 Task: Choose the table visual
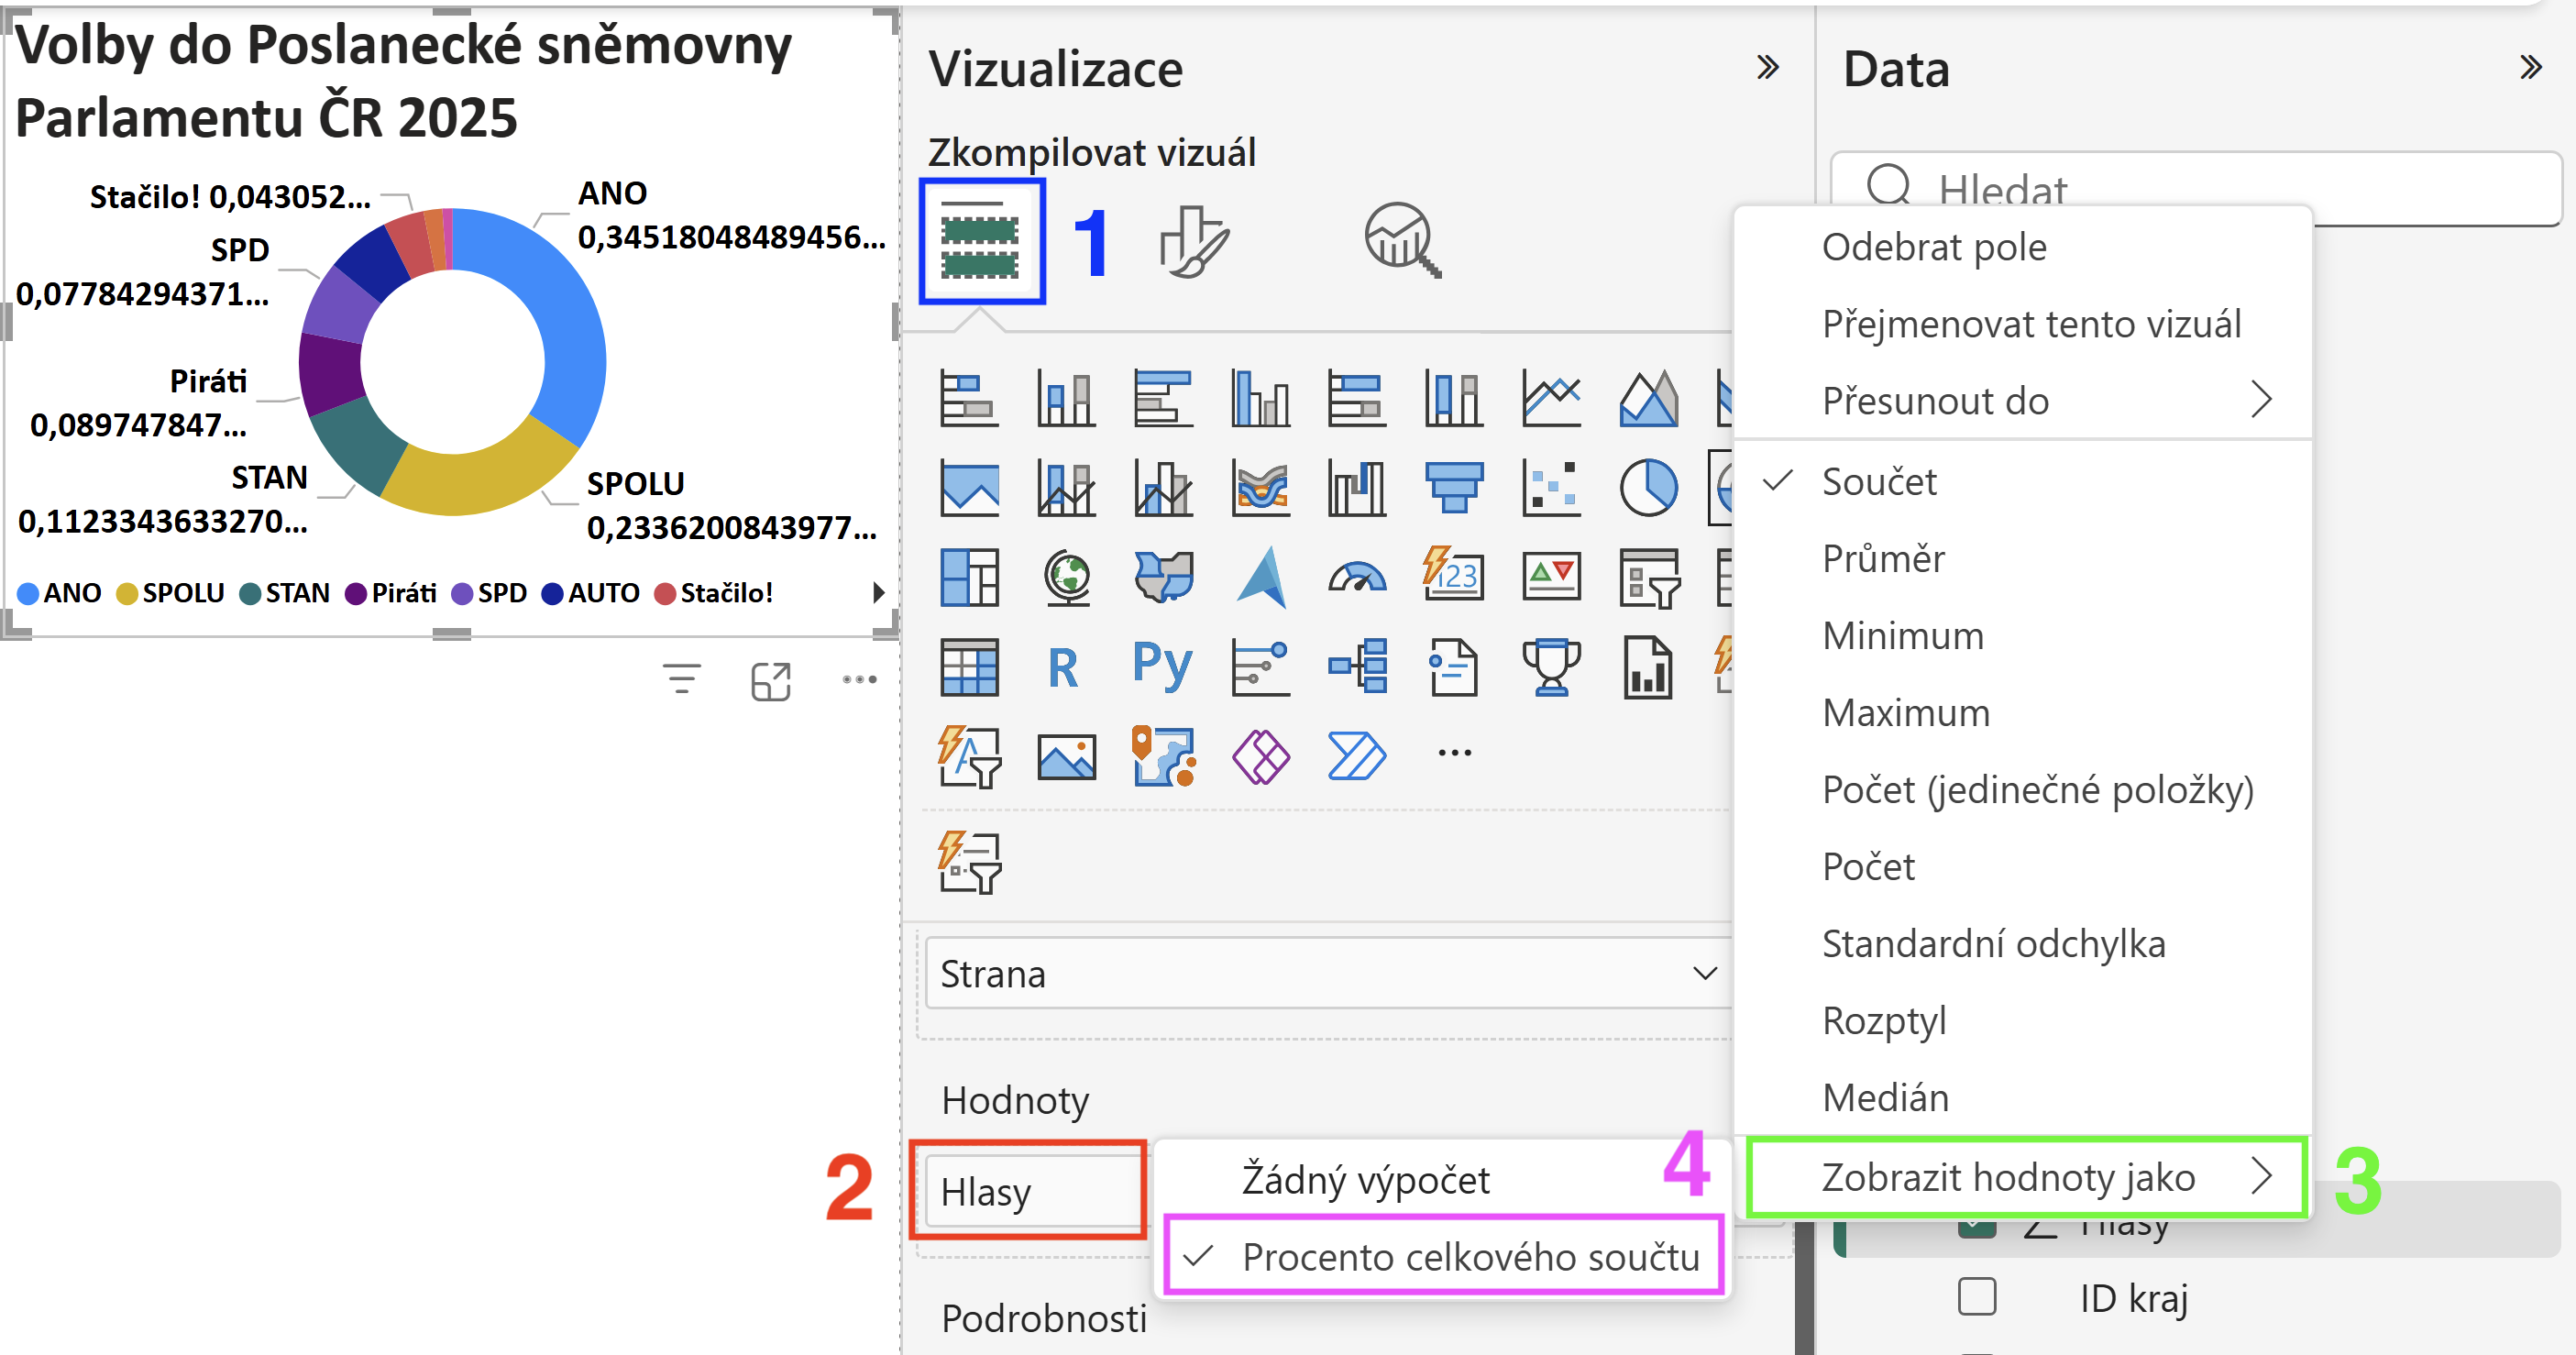pos(968,667)
